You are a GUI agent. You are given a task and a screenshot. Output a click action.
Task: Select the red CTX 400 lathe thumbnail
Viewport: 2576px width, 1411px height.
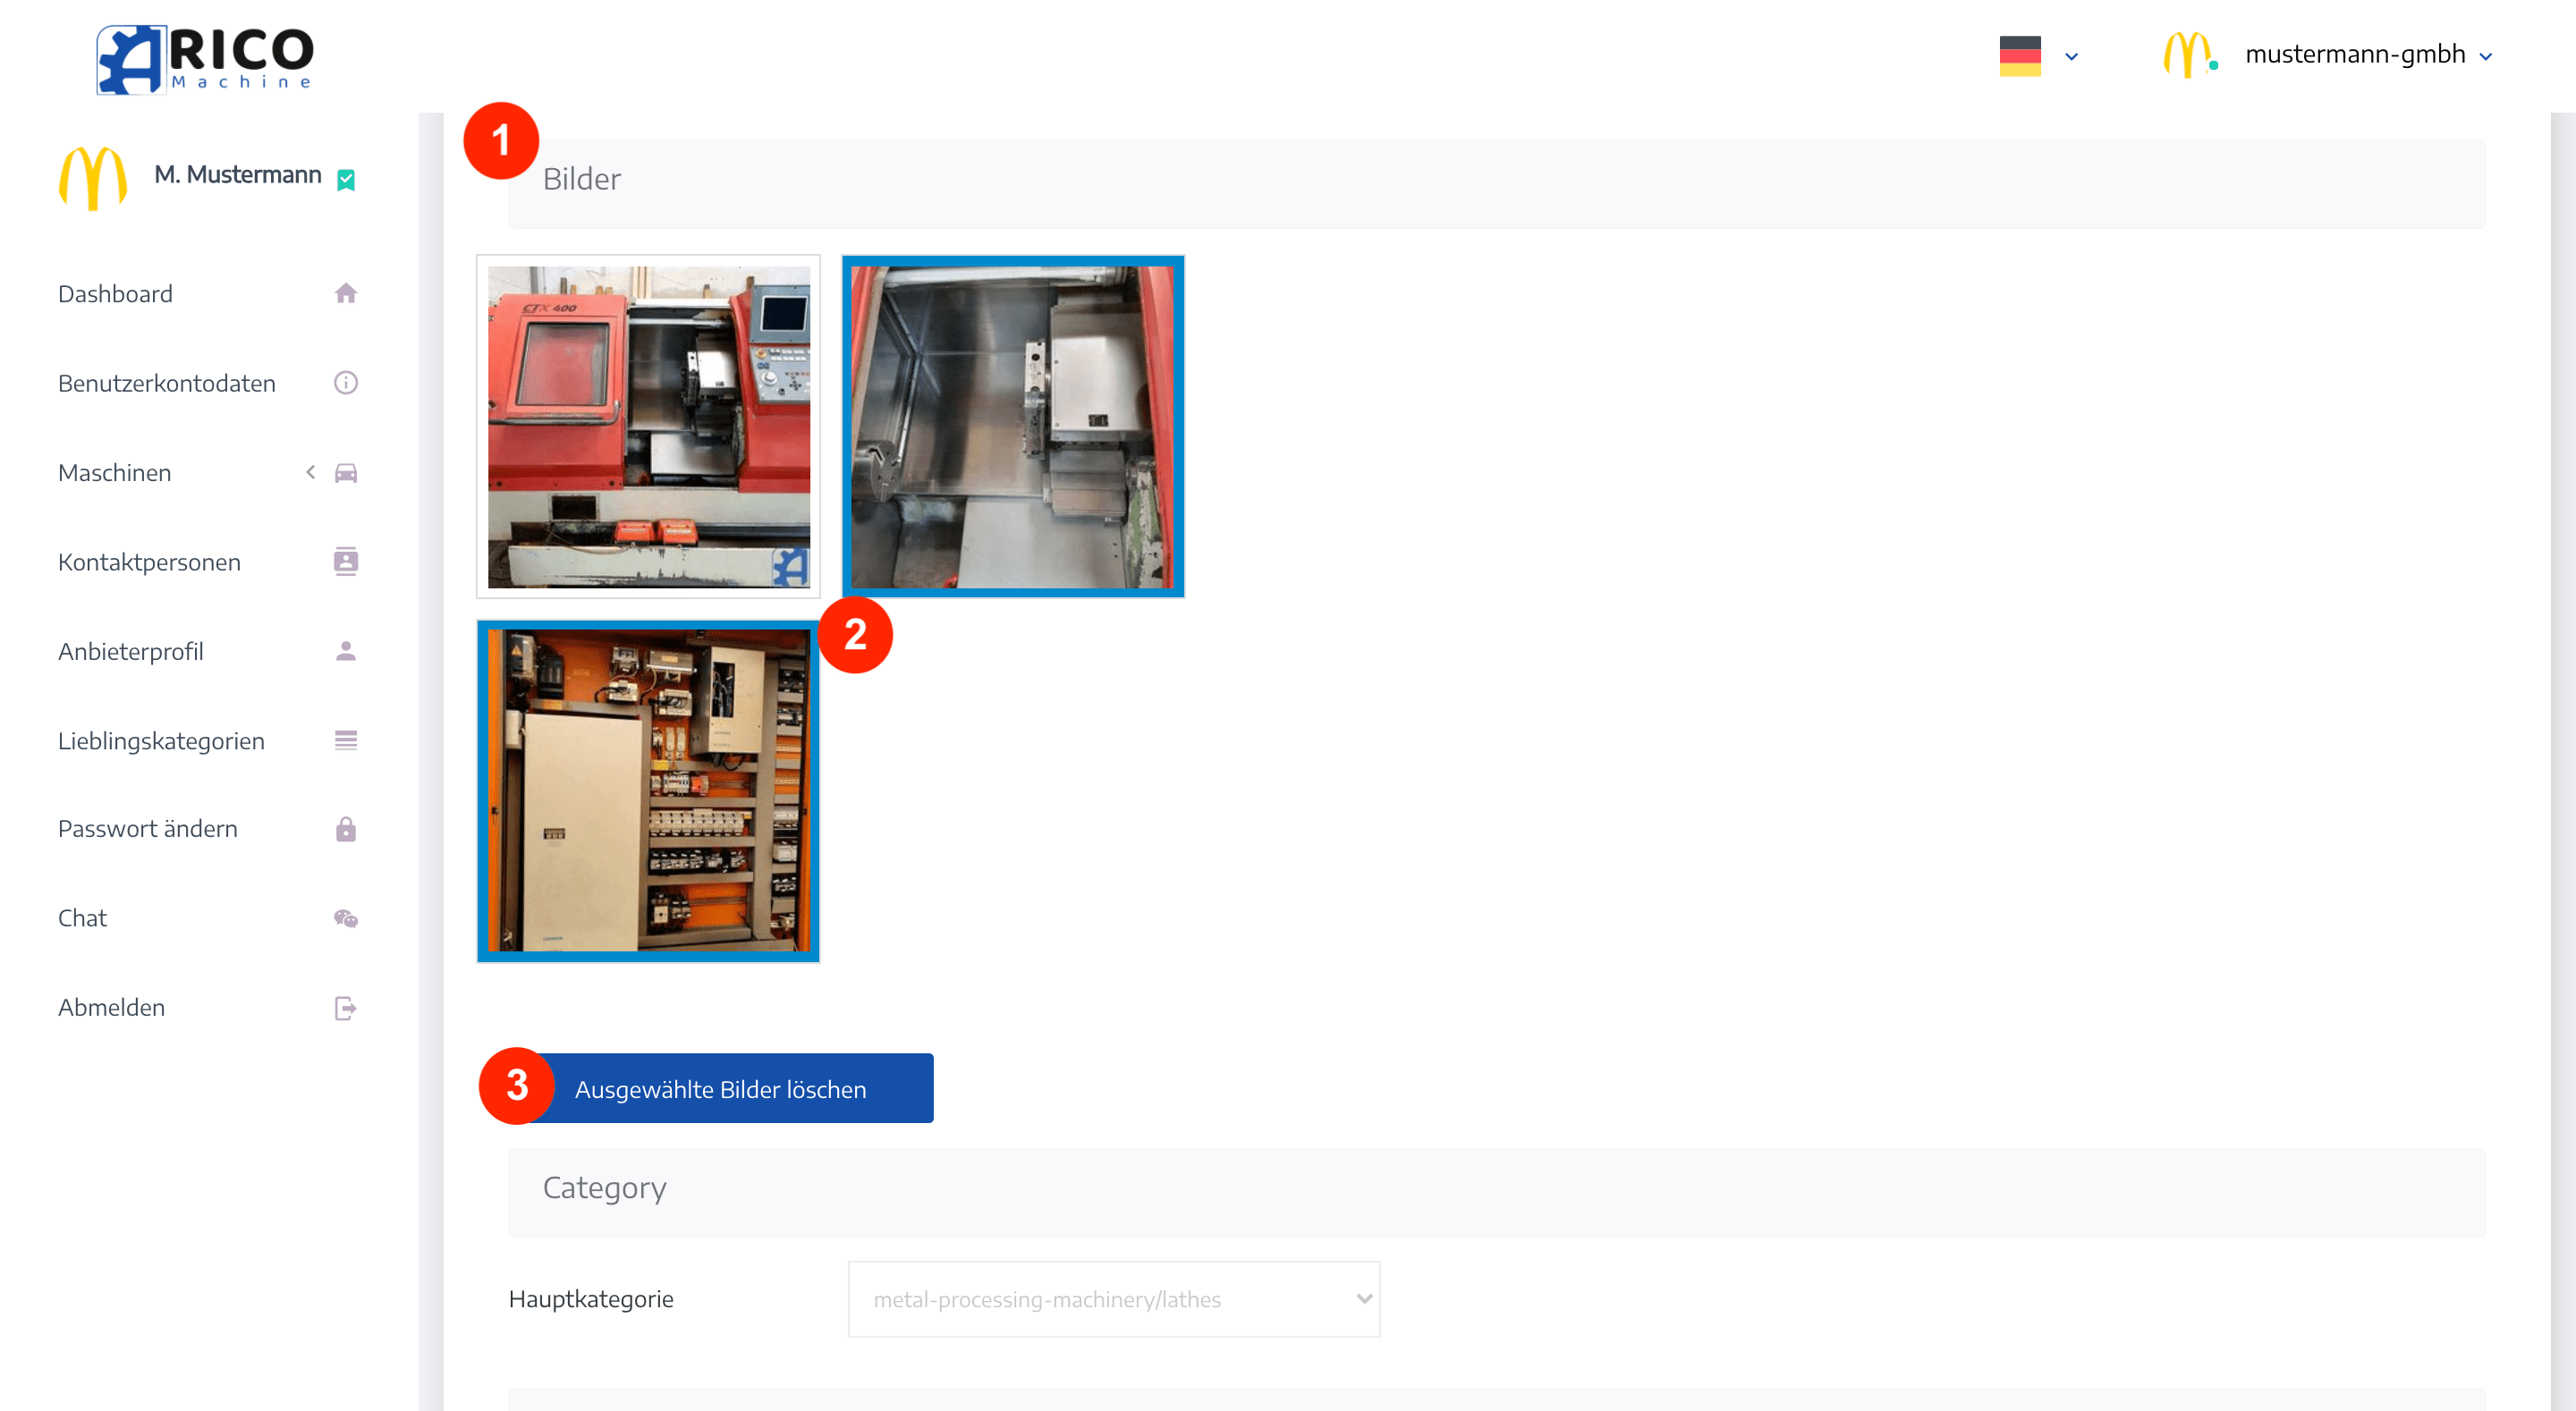click(649, 427)
